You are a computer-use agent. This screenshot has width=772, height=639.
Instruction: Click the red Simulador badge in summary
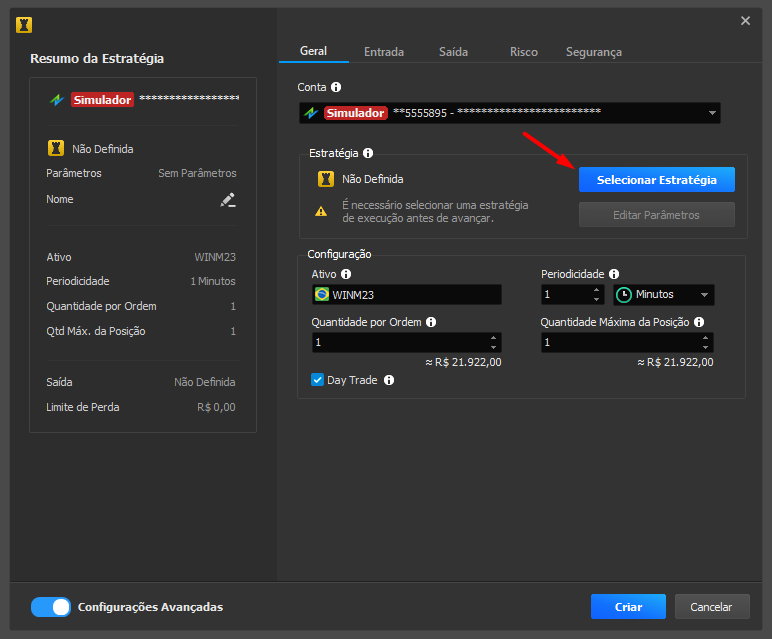point(102,100)
